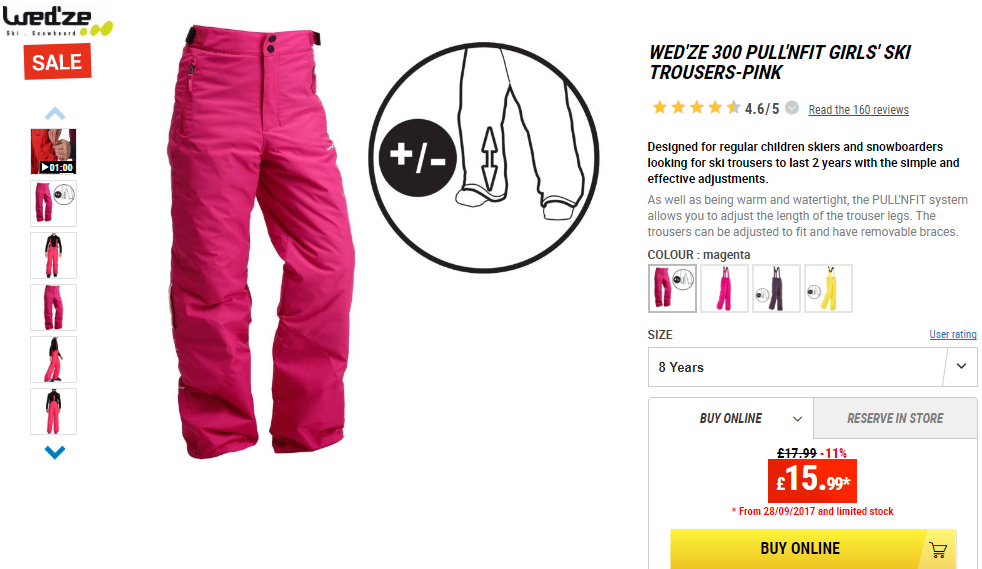Choose the dark purple trousers colour option
The width and height of the screenshot is (982, 569).
pos(776,289)
